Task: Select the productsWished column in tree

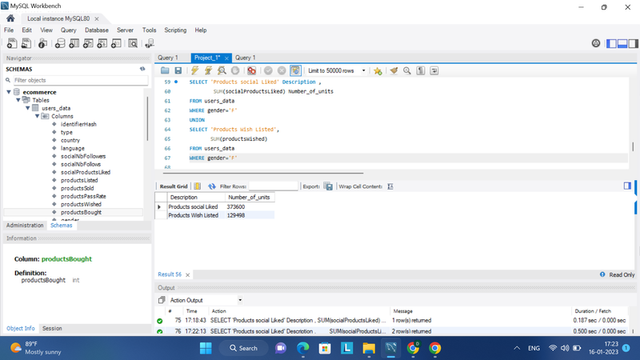Action: click(x=81, y=204)
